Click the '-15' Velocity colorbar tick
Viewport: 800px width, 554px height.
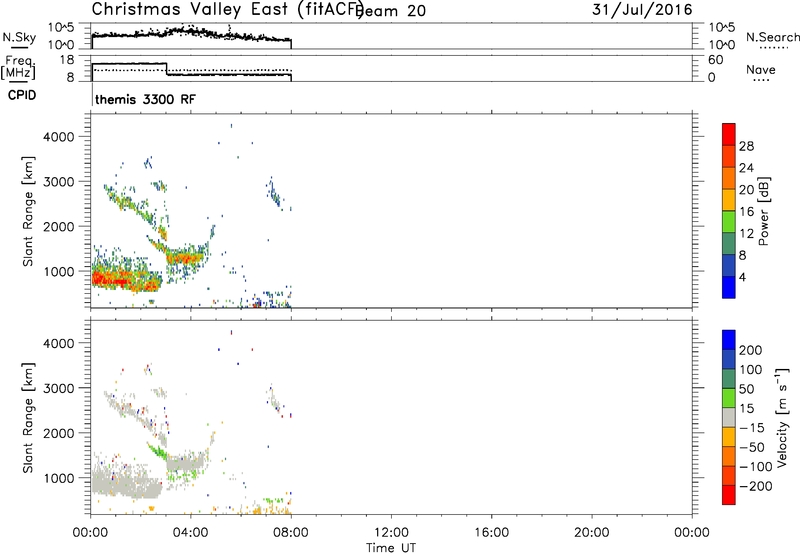pos(752,428)
